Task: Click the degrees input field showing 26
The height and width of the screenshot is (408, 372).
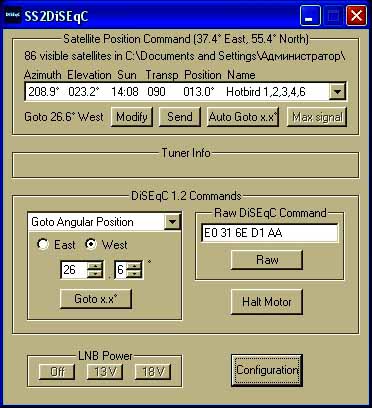Action: tap(74, 270)
